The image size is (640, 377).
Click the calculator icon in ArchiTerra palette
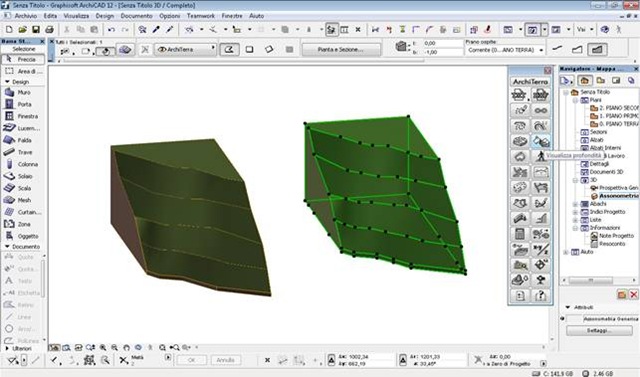pyautogui.click(x=520, y=234)
